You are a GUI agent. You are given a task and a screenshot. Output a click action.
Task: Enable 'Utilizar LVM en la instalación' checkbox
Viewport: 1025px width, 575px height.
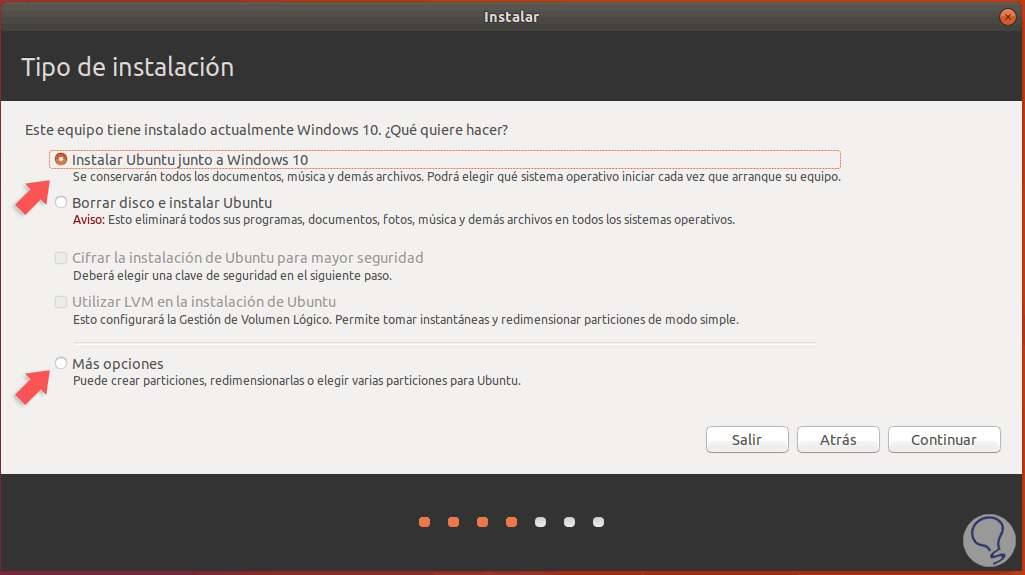61,302
